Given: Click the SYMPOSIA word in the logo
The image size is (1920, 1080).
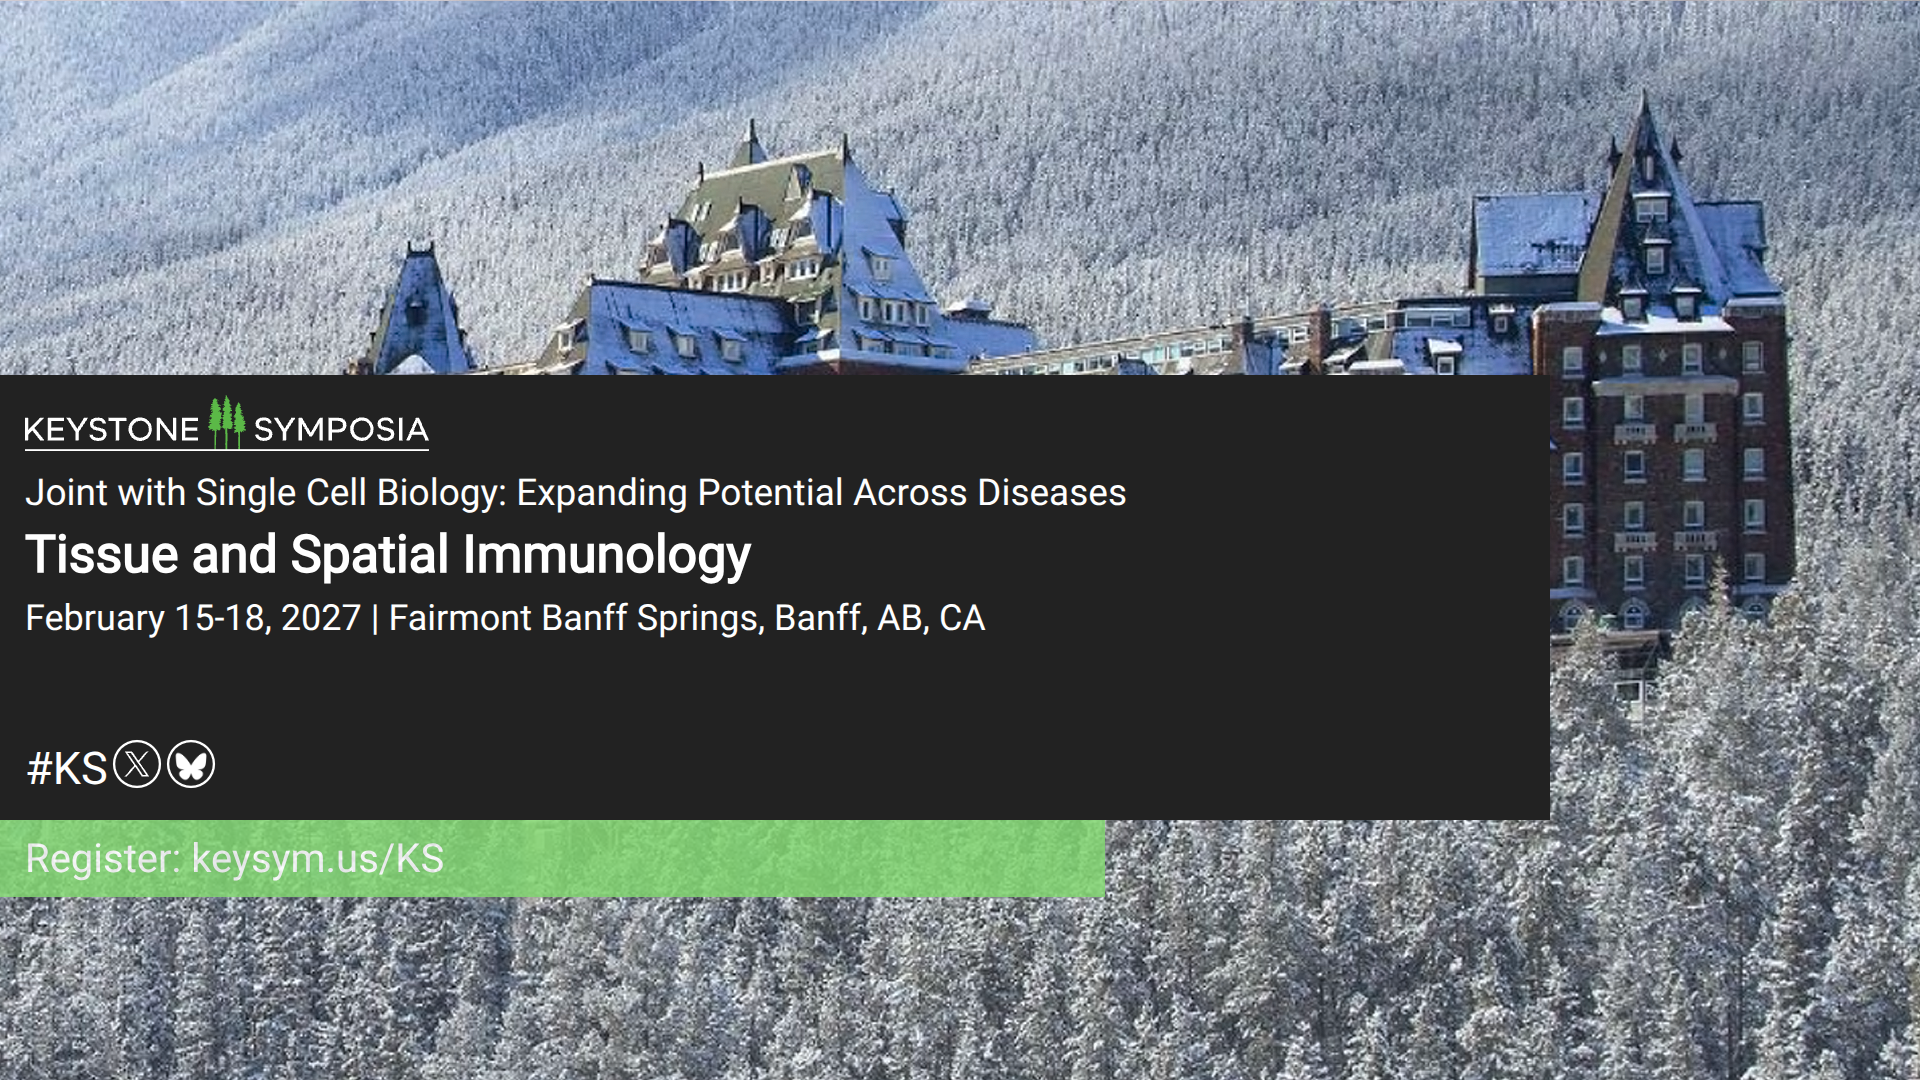Looking at the screenshot, I should (x=341, y=430).
